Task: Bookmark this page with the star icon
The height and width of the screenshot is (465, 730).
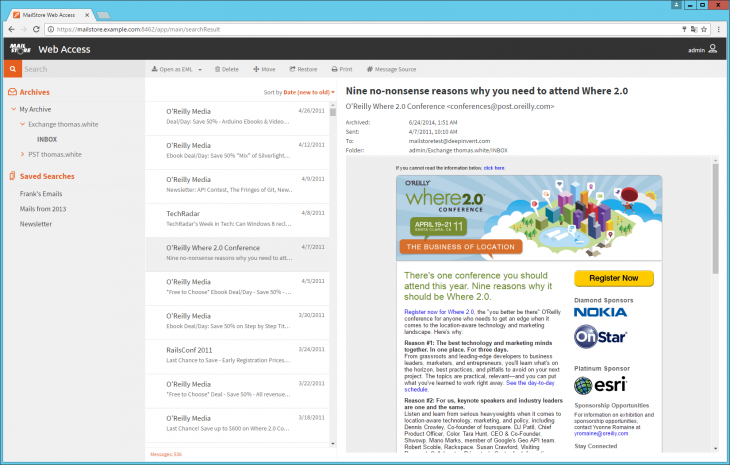Action: pyautogui.click(x=704, y=29)
